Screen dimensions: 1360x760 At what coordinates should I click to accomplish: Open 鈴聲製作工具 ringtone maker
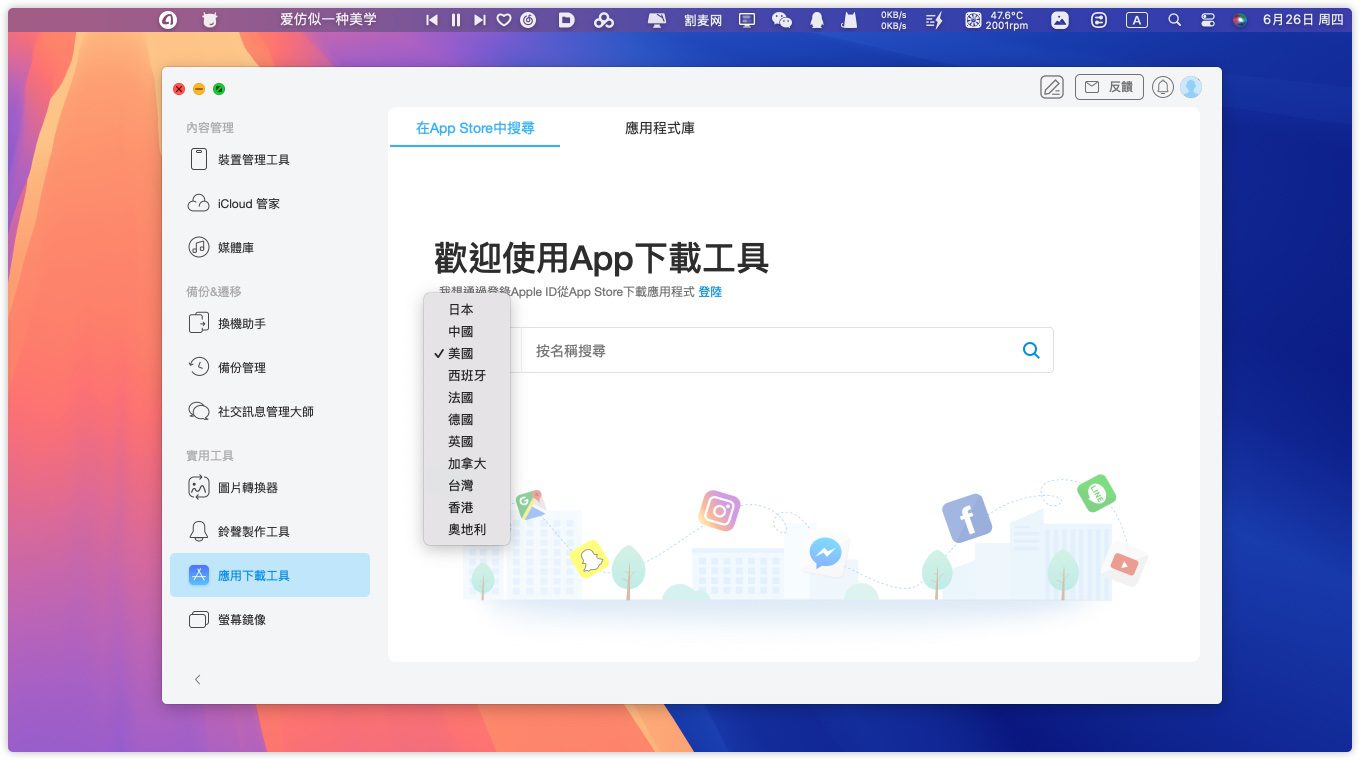[x=253, y=532]
